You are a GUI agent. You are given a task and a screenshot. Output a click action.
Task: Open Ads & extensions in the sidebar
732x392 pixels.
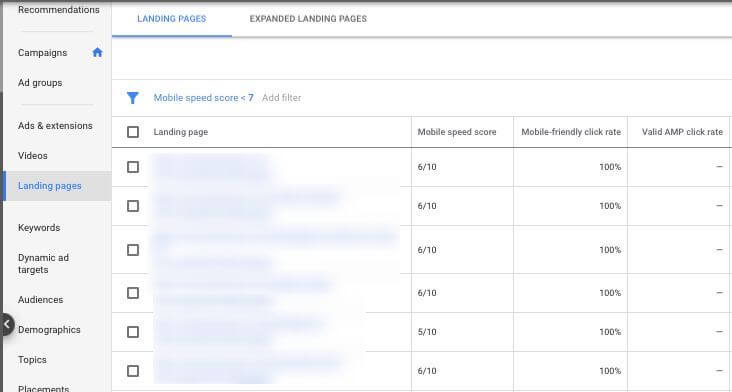click(x=55, y=126)
